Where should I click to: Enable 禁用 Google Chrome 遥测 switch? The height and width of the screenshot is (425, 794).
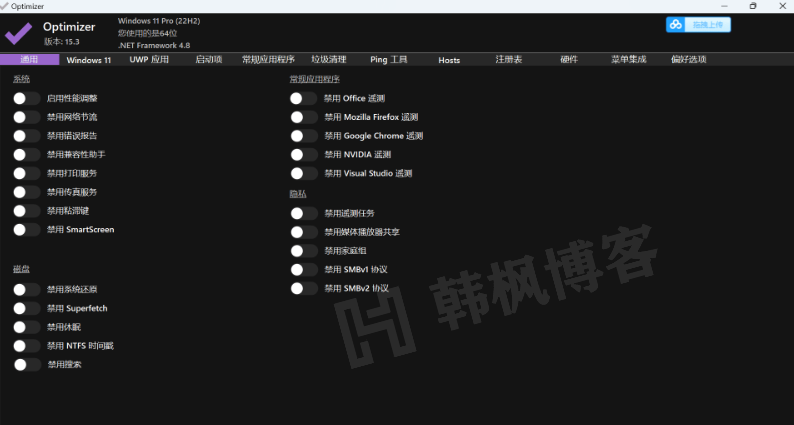coord(304,136)
